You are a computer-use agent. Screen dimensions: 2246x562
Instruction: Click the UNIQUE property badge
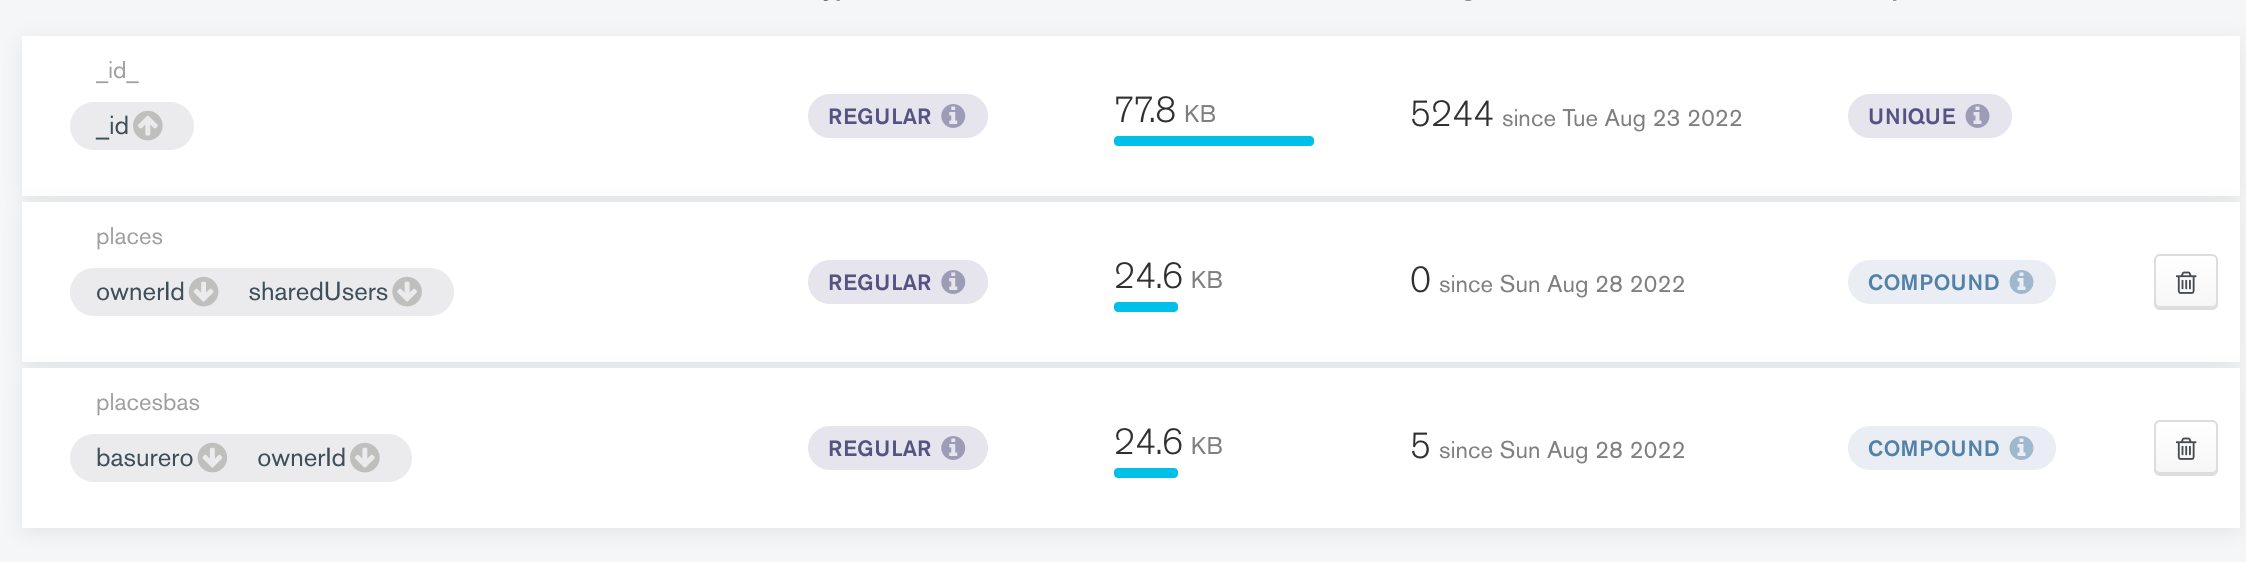pos(1911,116)
